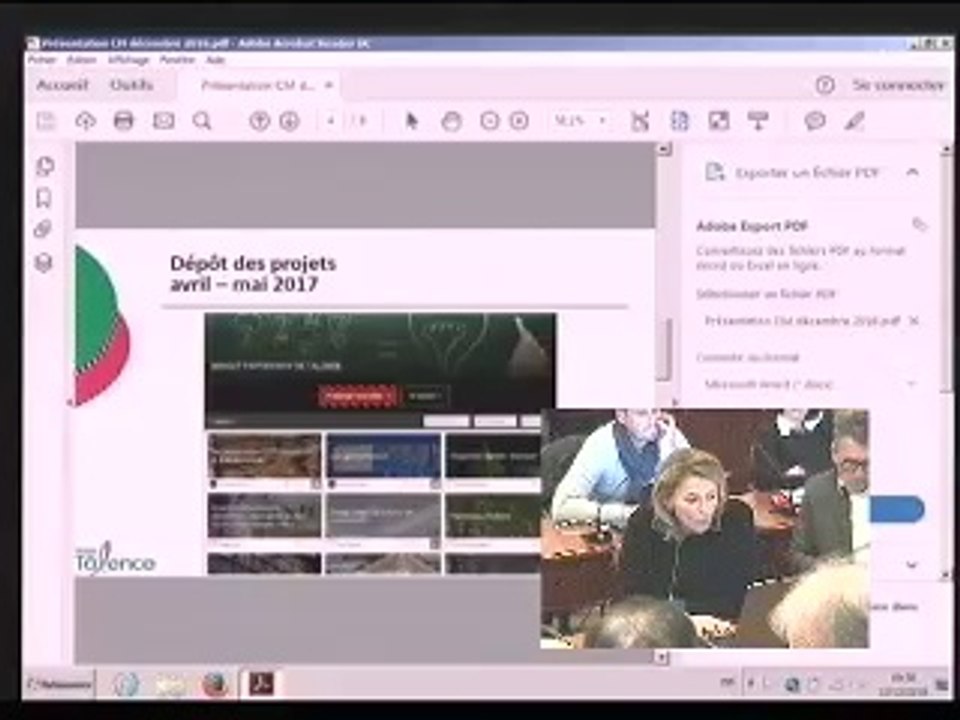Screen dimensions: 960x720
Task: Add a comment speech bubble icon
Action: pos(815,121)
